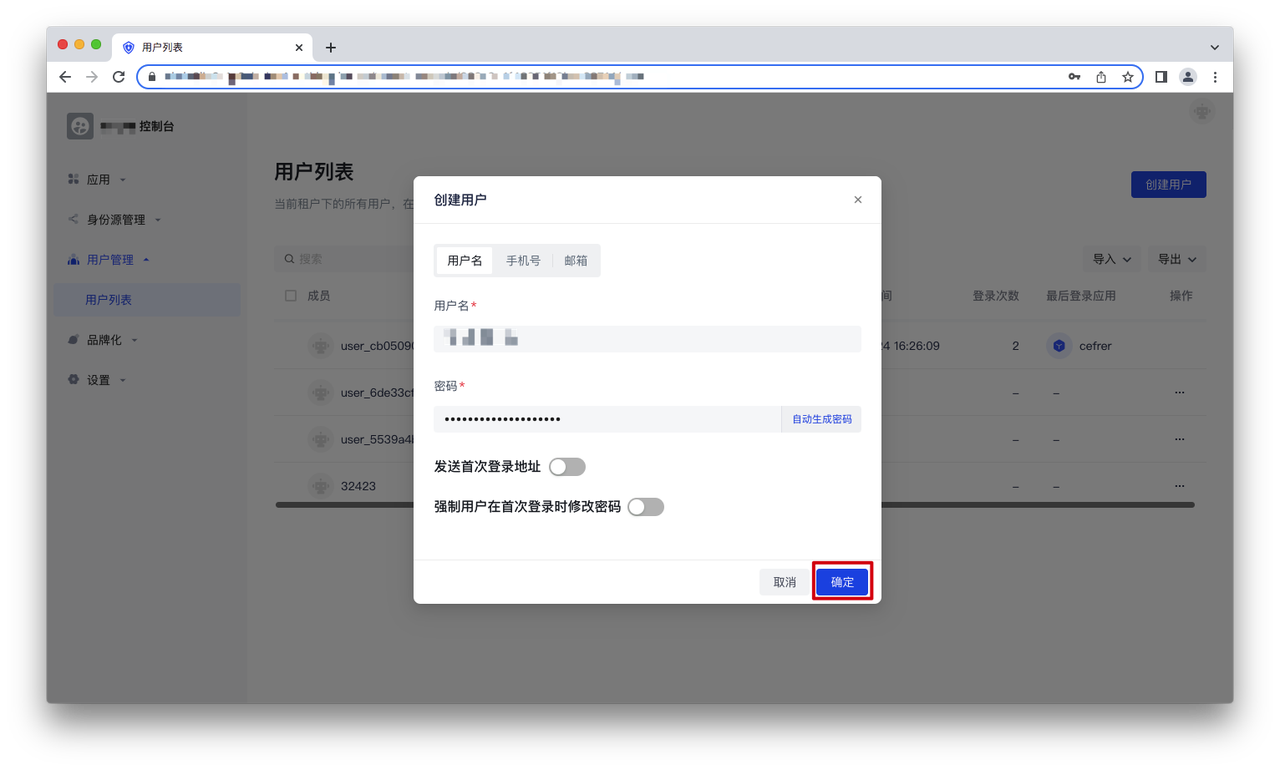Click the 确定 button

842,582
